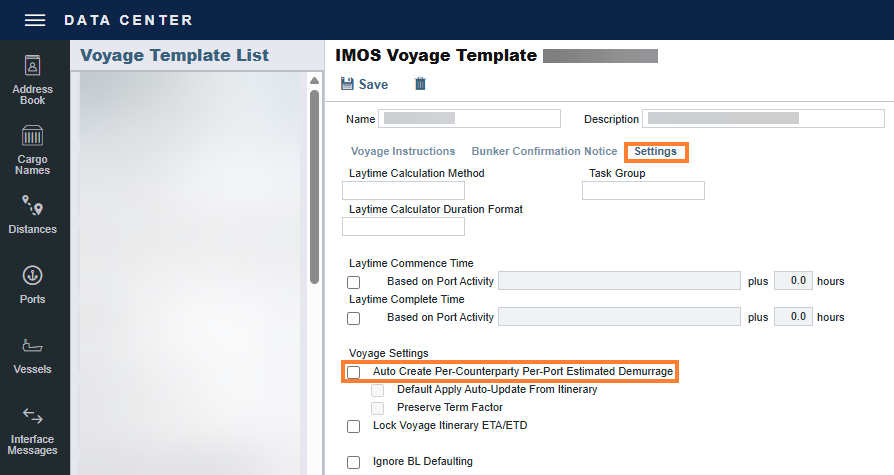Viewport: 894px width, 475px height.
Task: Click the Voyage Template List scrollbar thumb
Action: pyautogui.click(x=314, y=186)
